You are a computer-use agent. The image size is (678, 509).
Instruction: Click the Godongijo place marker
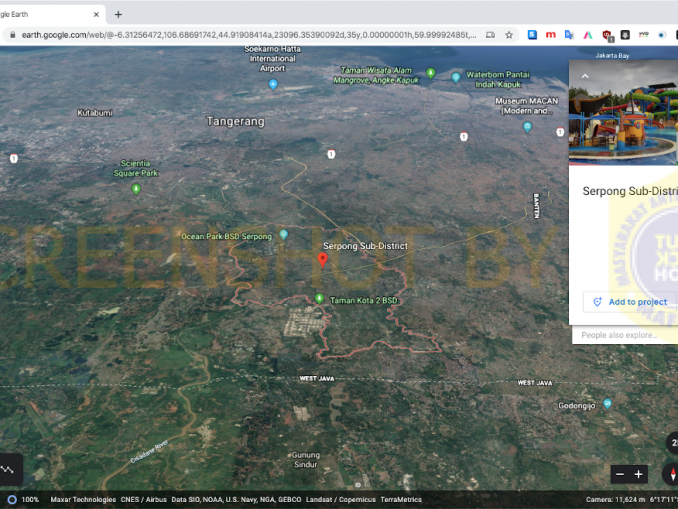point(607,403)
